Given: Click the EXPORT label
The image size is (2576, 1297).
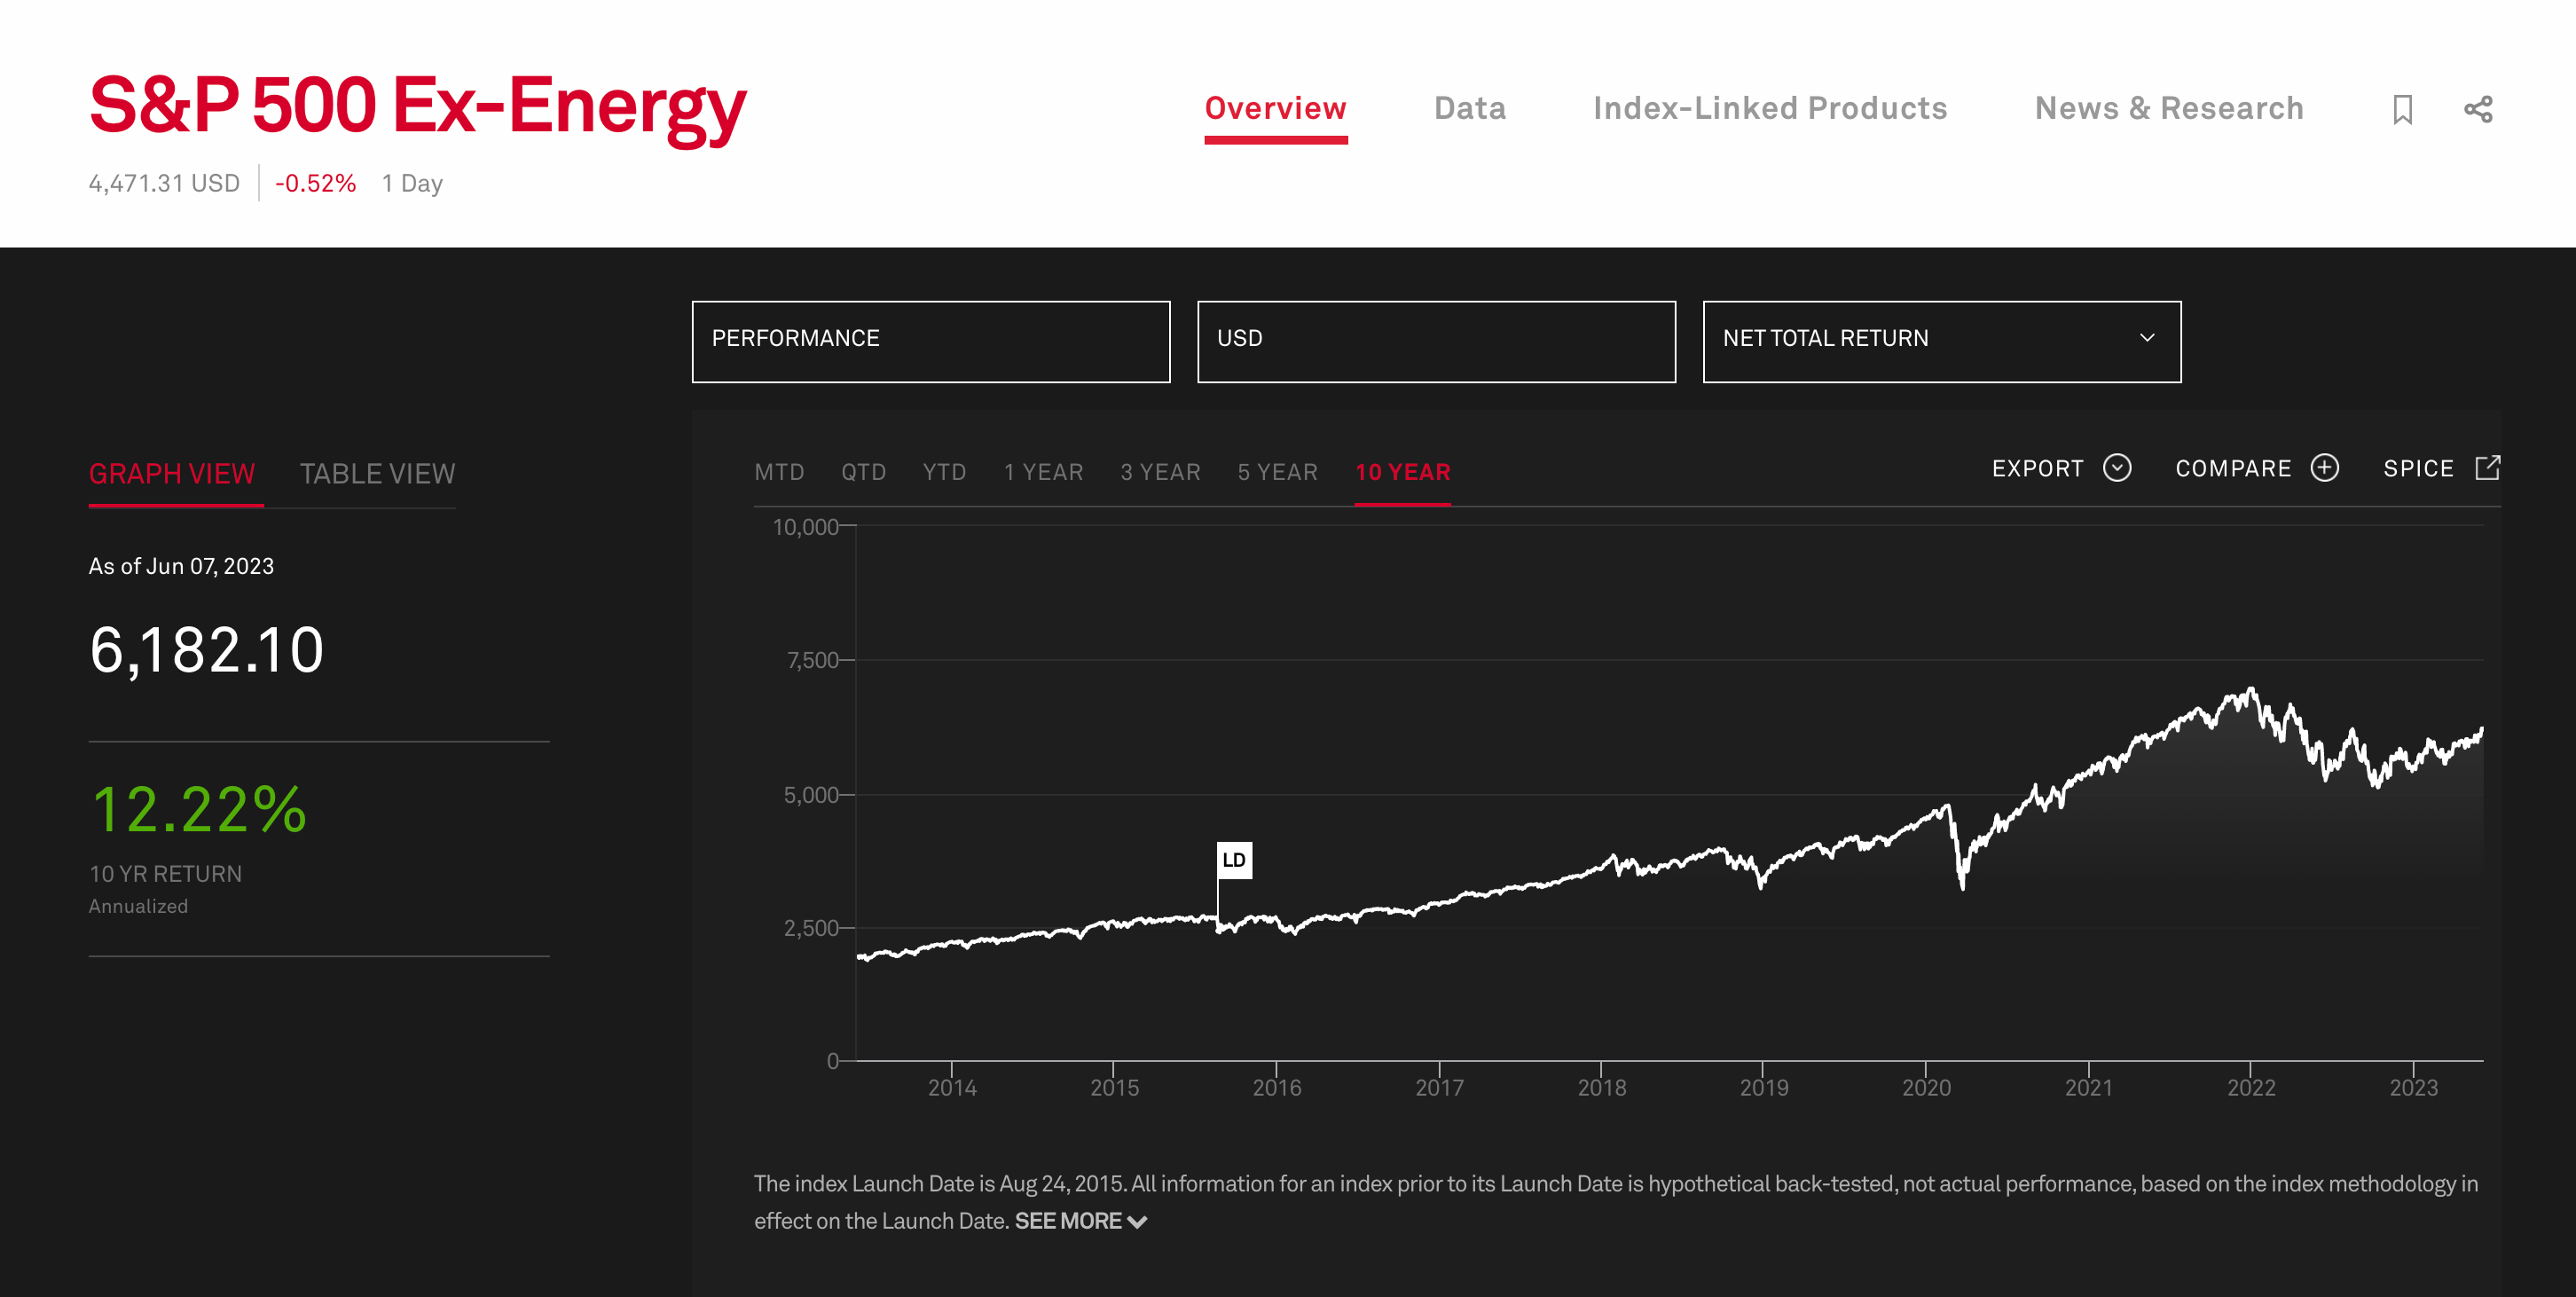Looking at the screenshot, I should pos(2037,468).
